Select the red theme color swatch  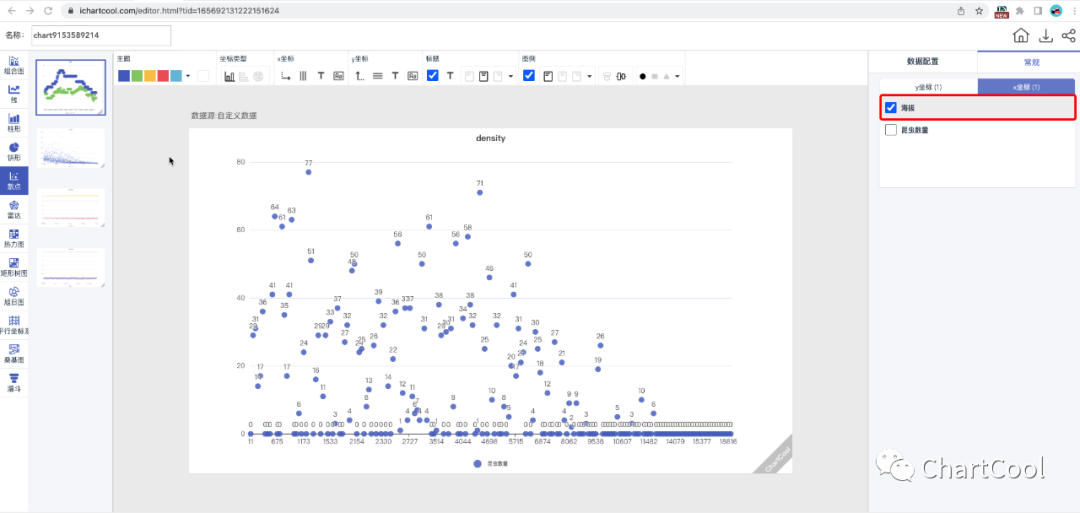tap(163, 76)
